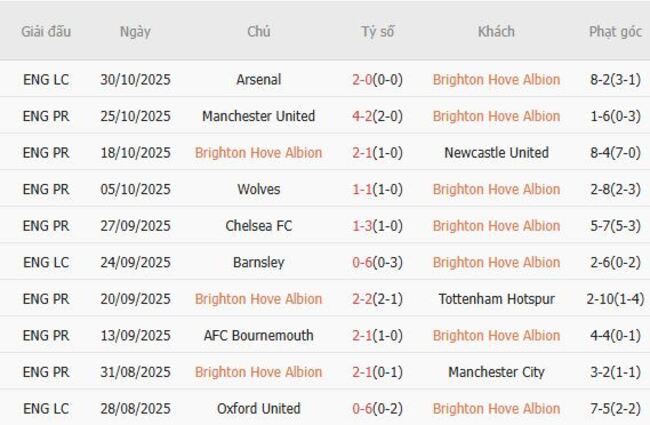650x425 pixels.
Task: Select the "Phạt góc" column header
Action: [615, 32]
